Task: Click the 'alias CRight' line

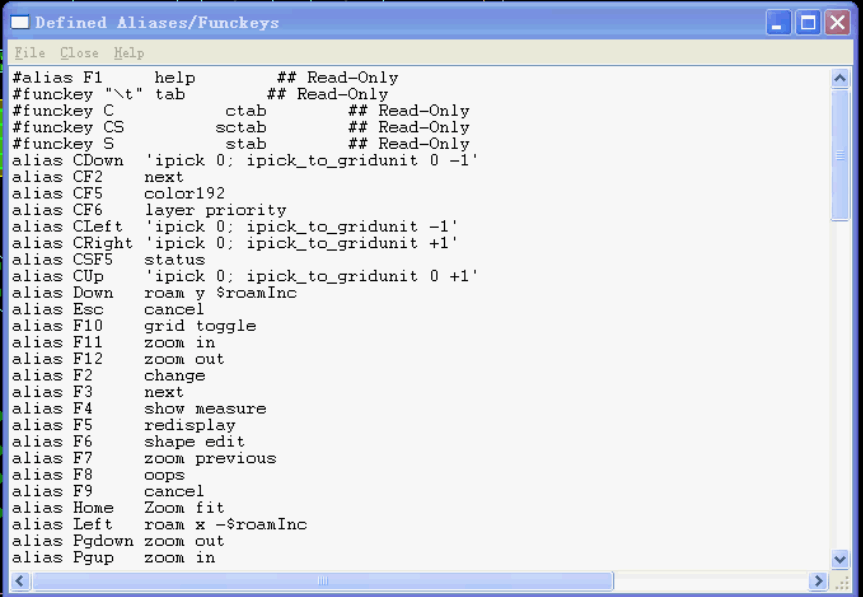Action: pyautogui.click(x=235, y=243)
